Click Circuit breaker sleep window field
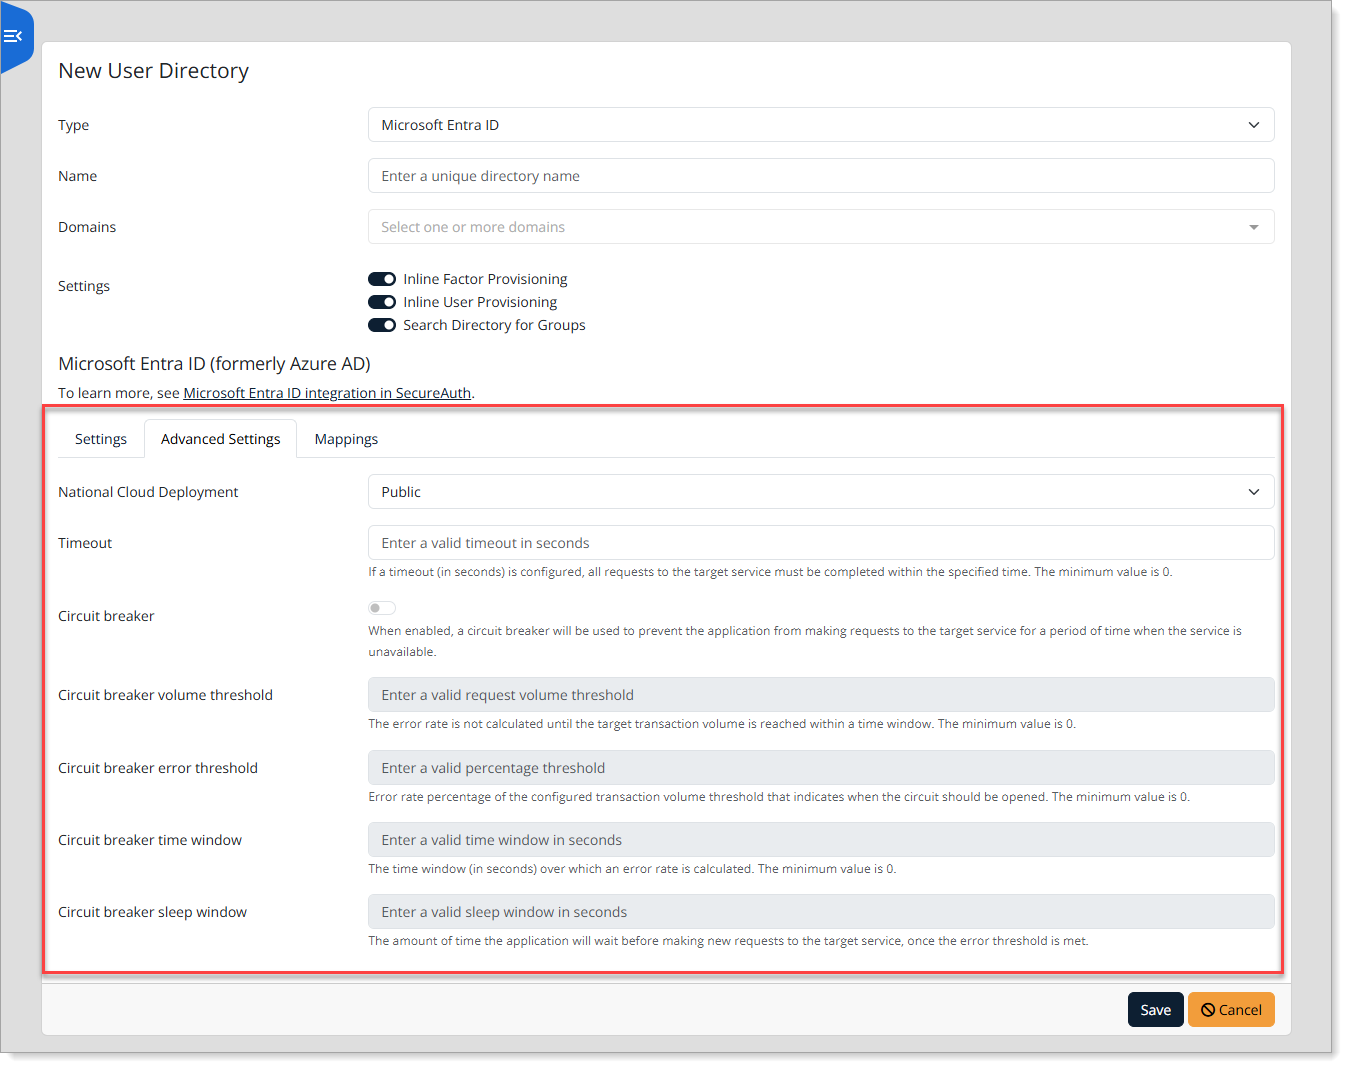 821,912
